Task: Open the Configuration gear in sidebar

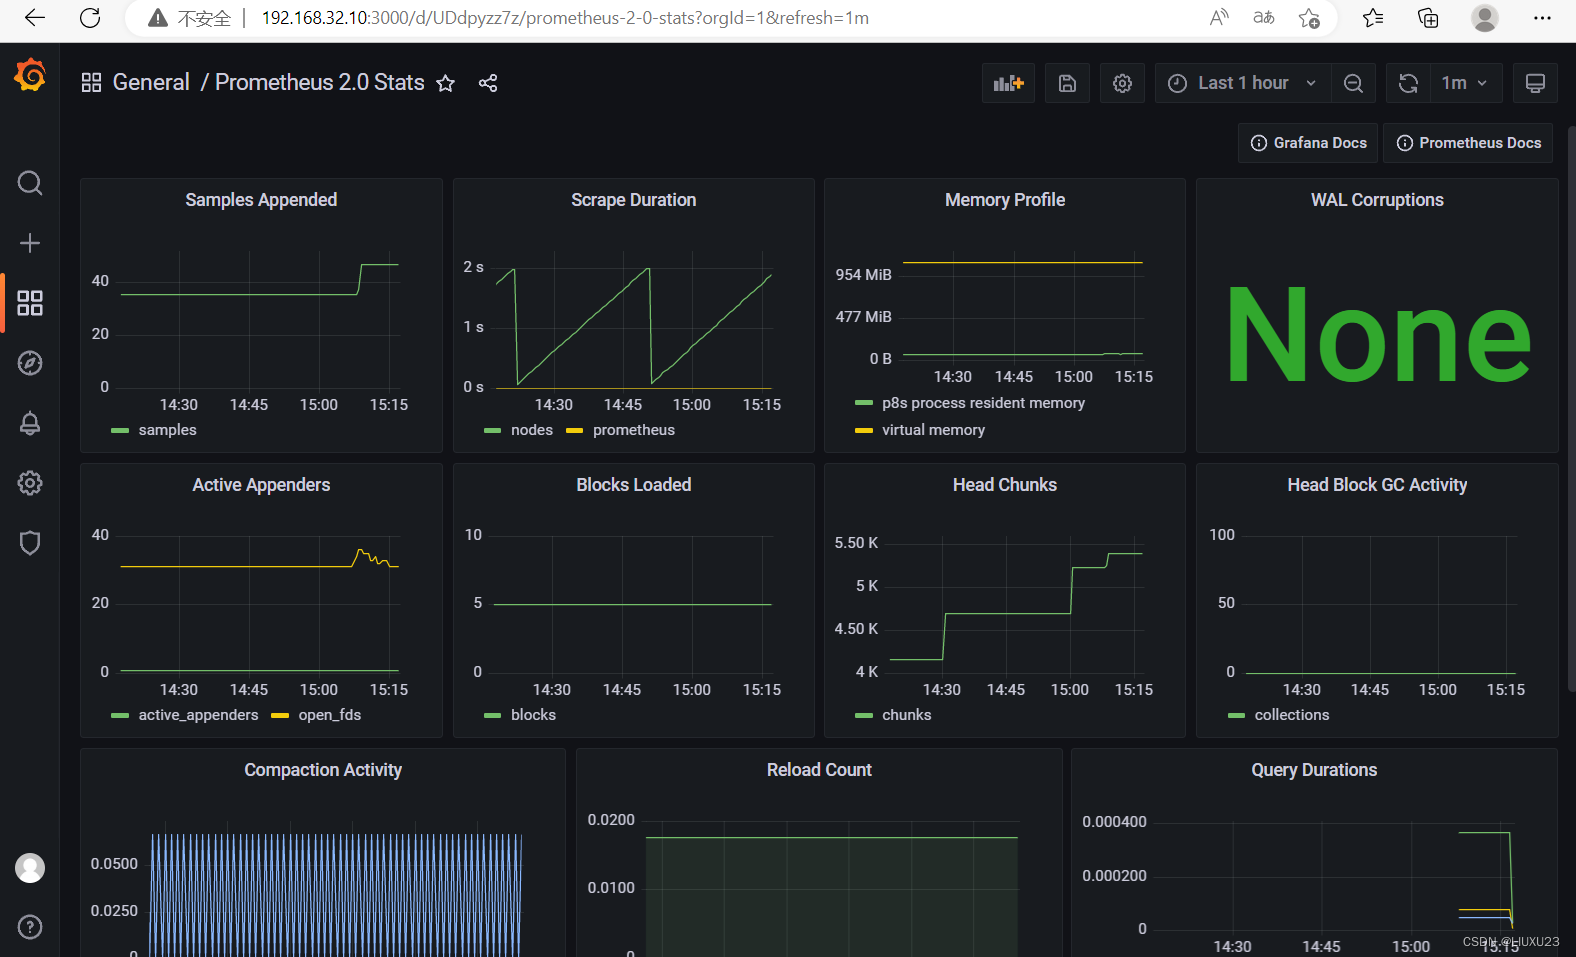Action: pyautogui.click(x=30, y=483)
